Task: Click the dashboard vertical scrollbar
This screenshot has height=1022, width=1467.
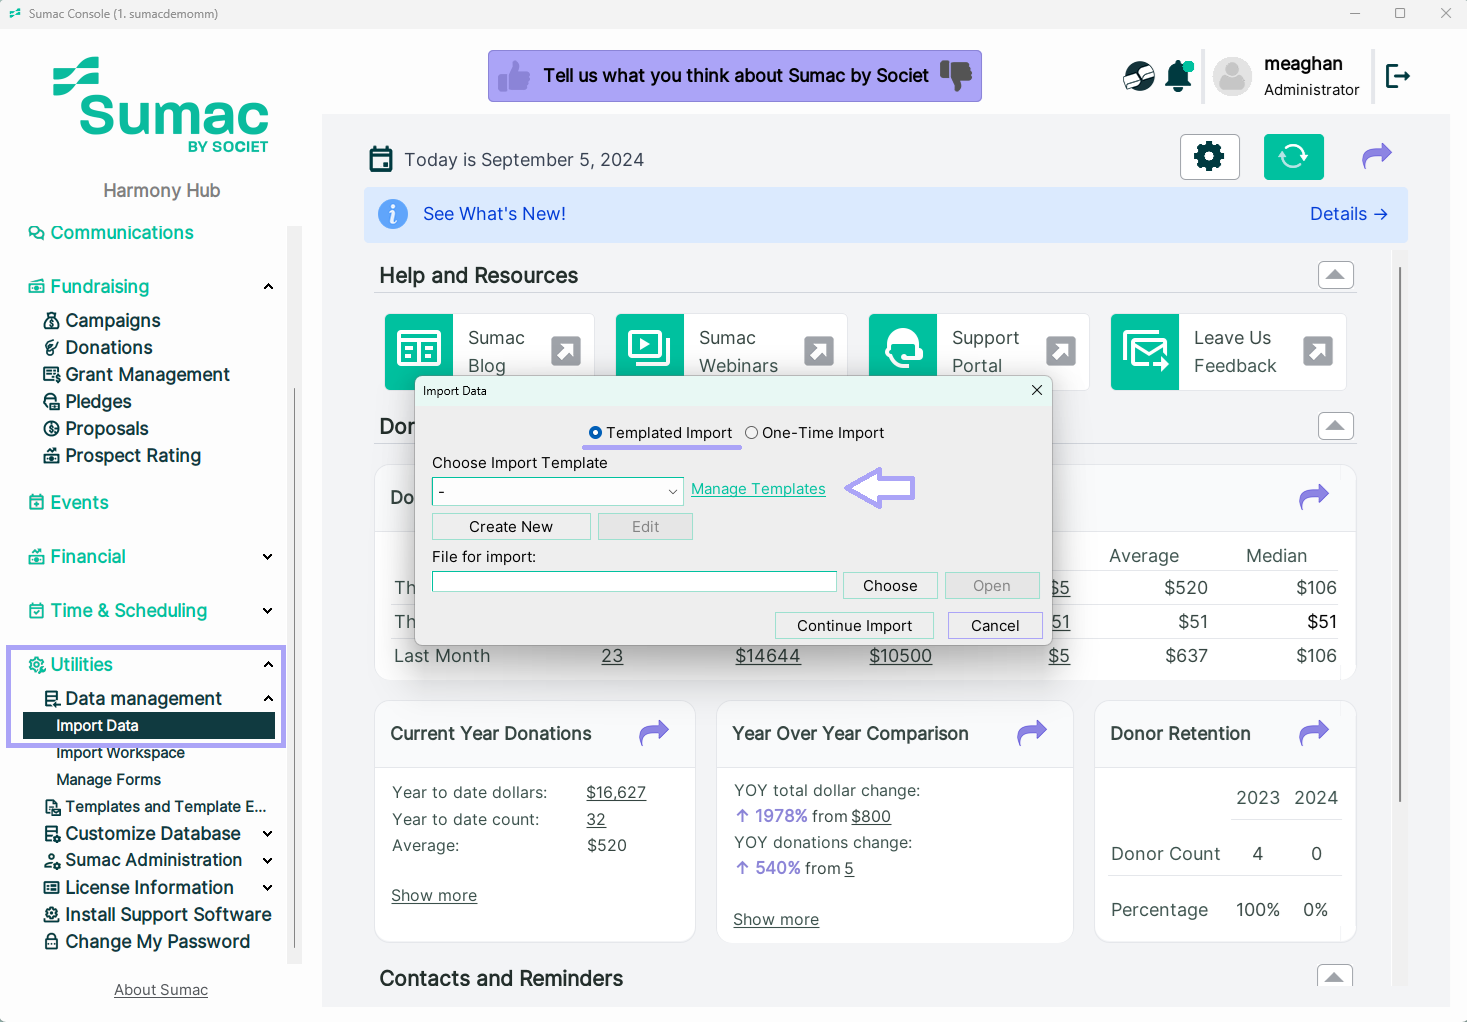Action: (x=1400, y=533)
